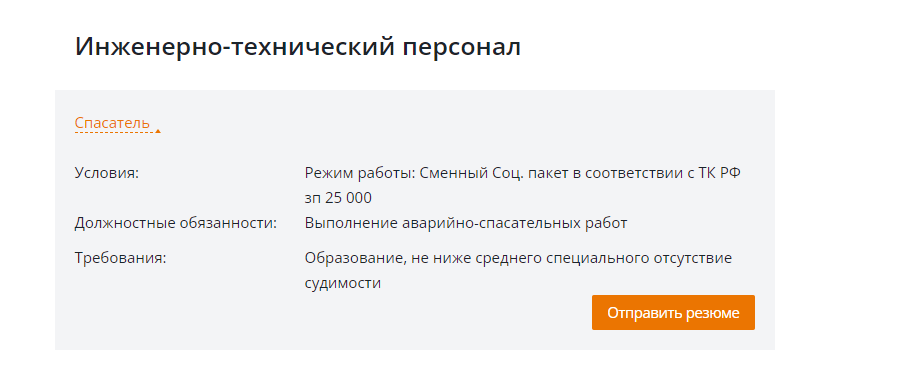915x385 pixels.
Task: Click the dashed underline beneath Спасатель
Action: pyautogui.click(x=114, y=132)
